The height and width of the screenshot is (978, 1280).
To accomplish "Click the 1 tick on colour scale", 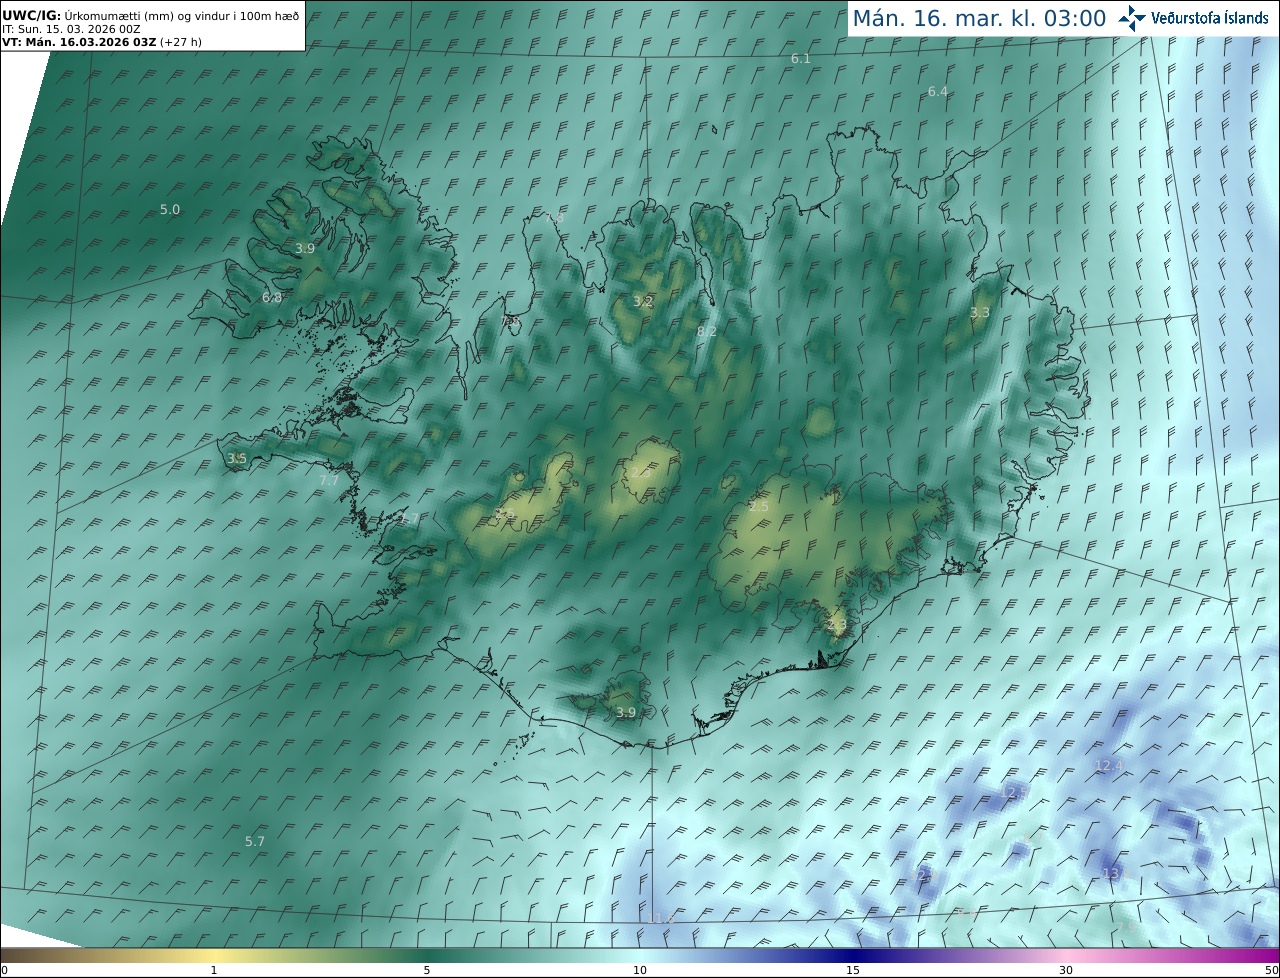I will [214, 971].
